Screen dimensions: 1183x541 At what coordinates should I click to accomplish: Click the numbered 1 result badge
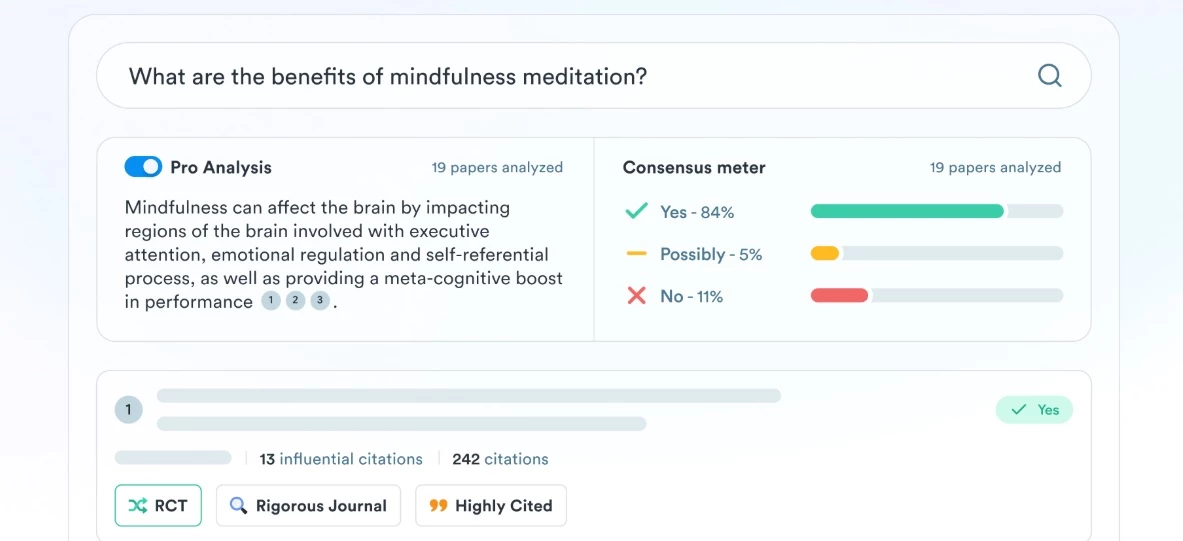tap(128, 410)
